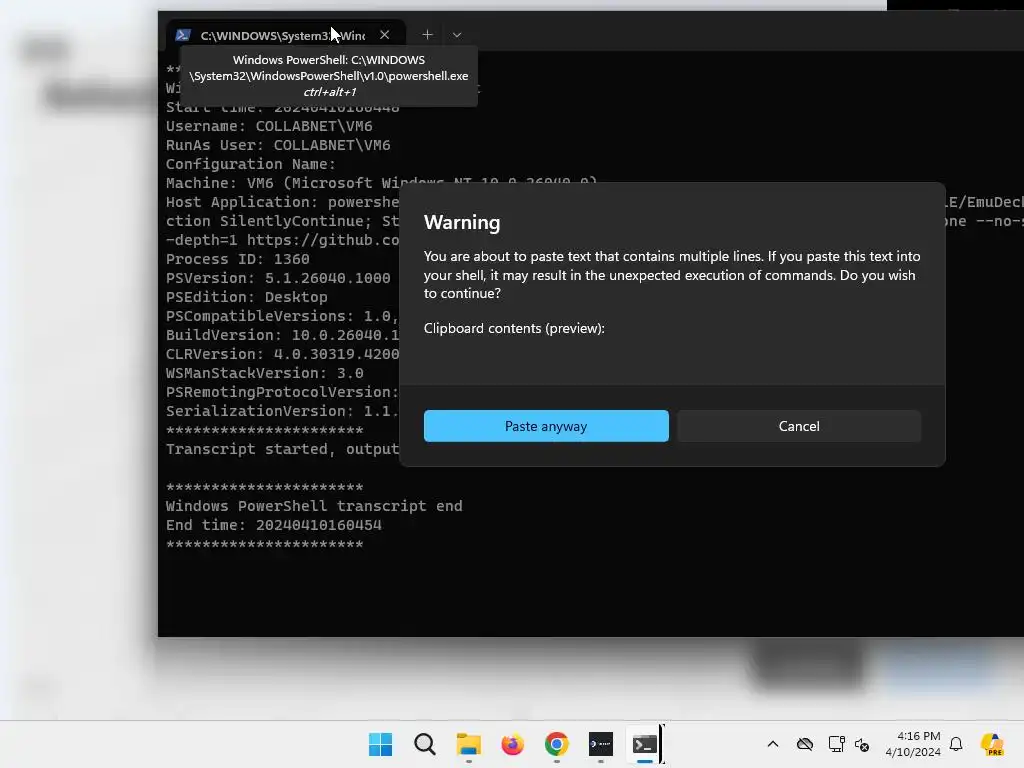Open a new terminal tab with plus
This screenshot has width=1024, height=768.
tap(427, 35)
